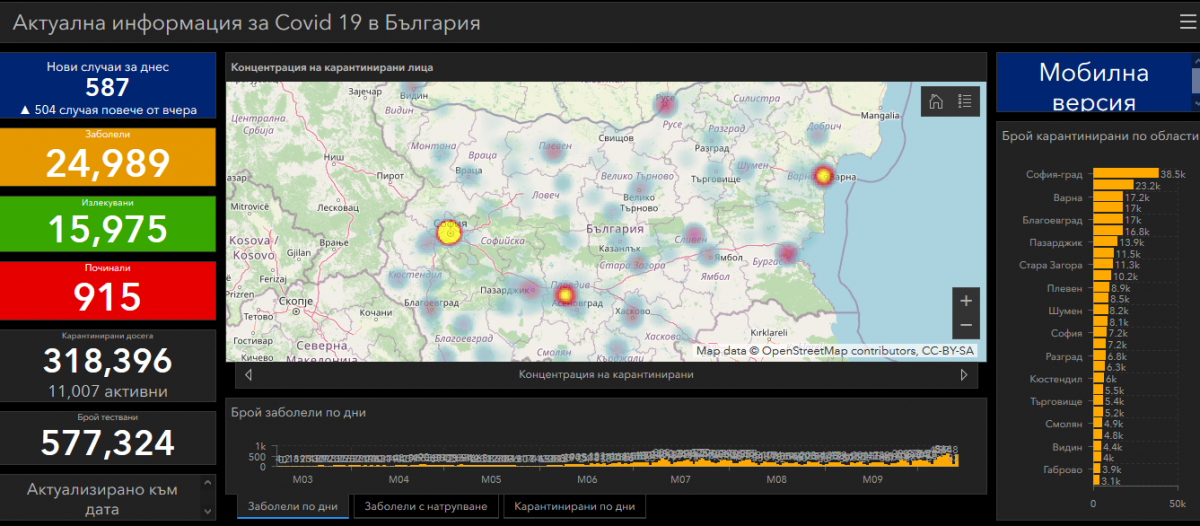Select the Карантинирани досега 318,396 card

[108, 366]
